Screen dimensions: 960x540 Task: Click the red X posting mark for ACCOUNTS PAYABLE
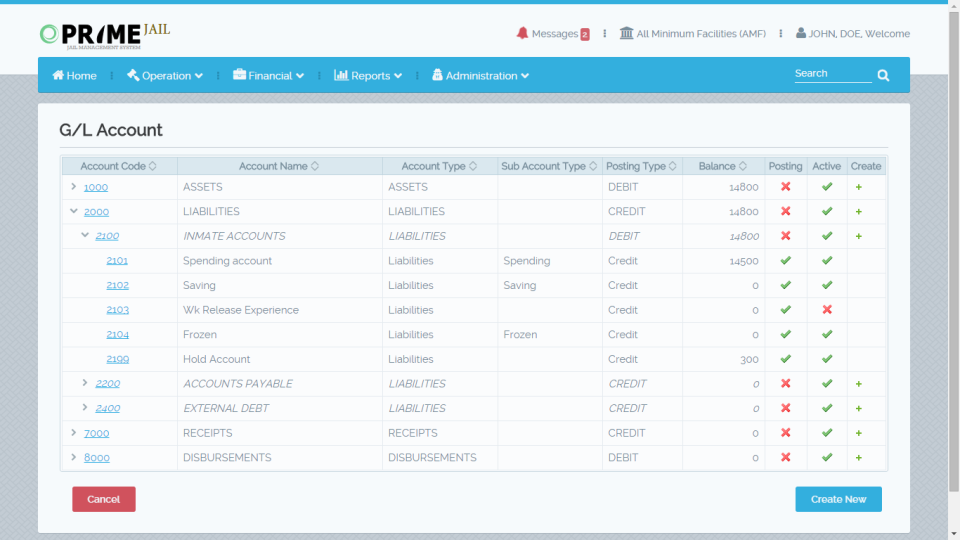(786, 383)
